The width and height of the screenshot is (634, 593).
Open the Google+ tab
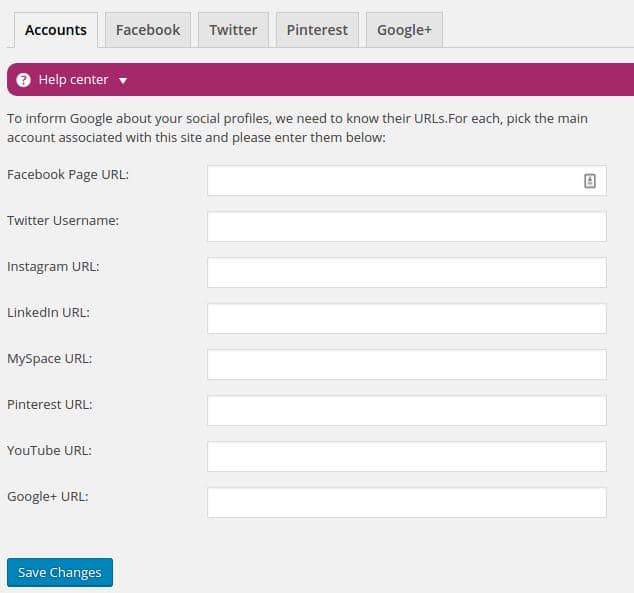click(x=404, y=30)
